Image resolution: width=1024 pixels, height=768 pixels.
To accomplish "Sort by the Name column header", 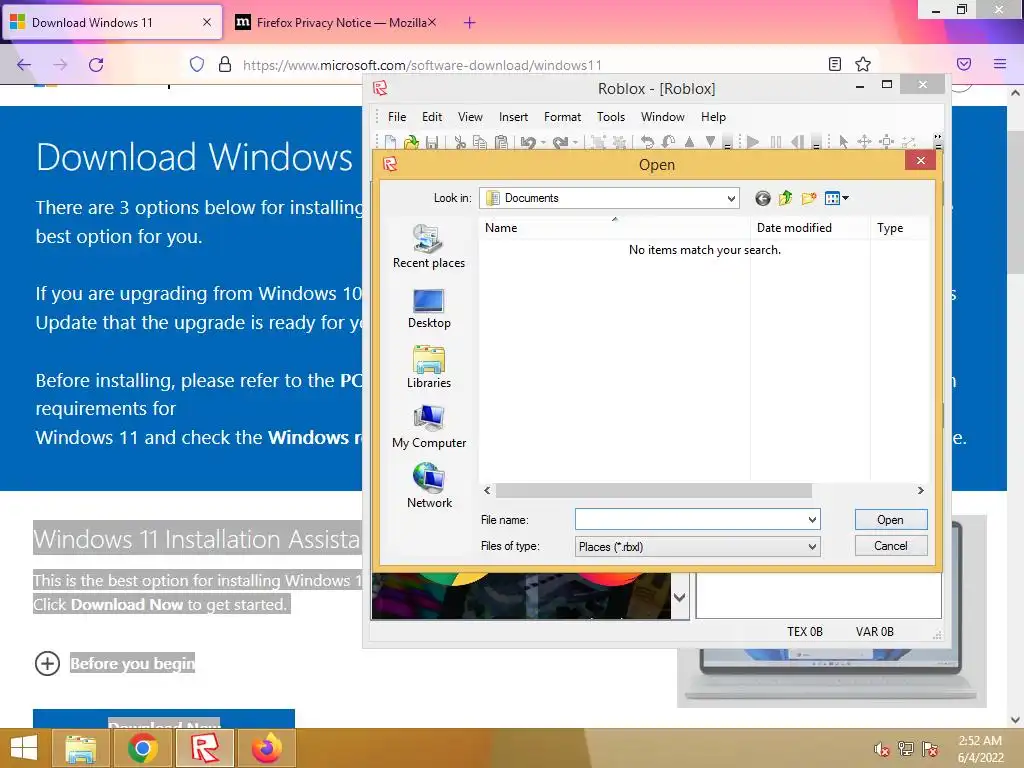I will point(614,228).
